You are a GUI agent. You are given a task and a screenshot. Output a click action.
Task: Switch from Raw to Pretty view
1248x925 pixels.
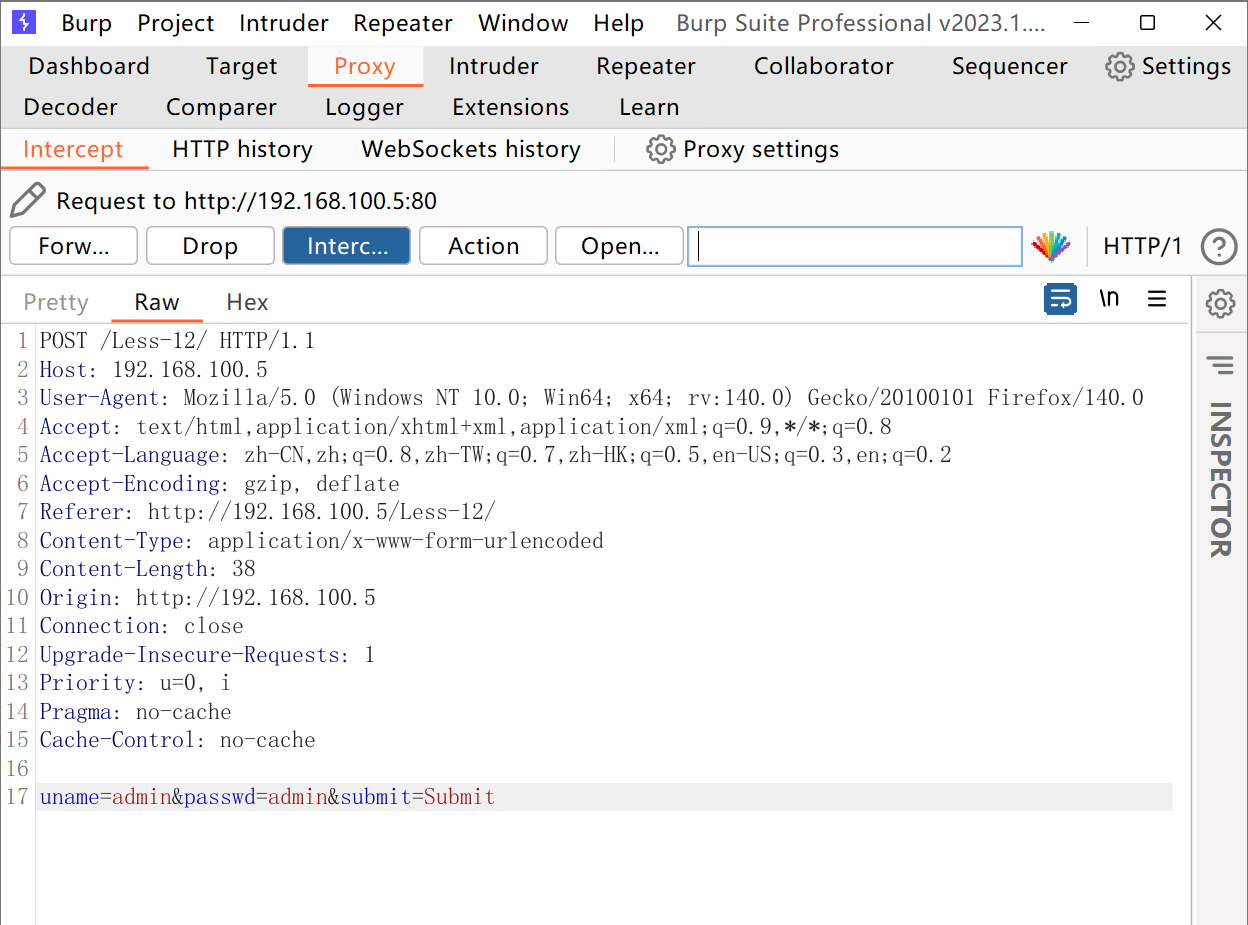tap(56, 302)
